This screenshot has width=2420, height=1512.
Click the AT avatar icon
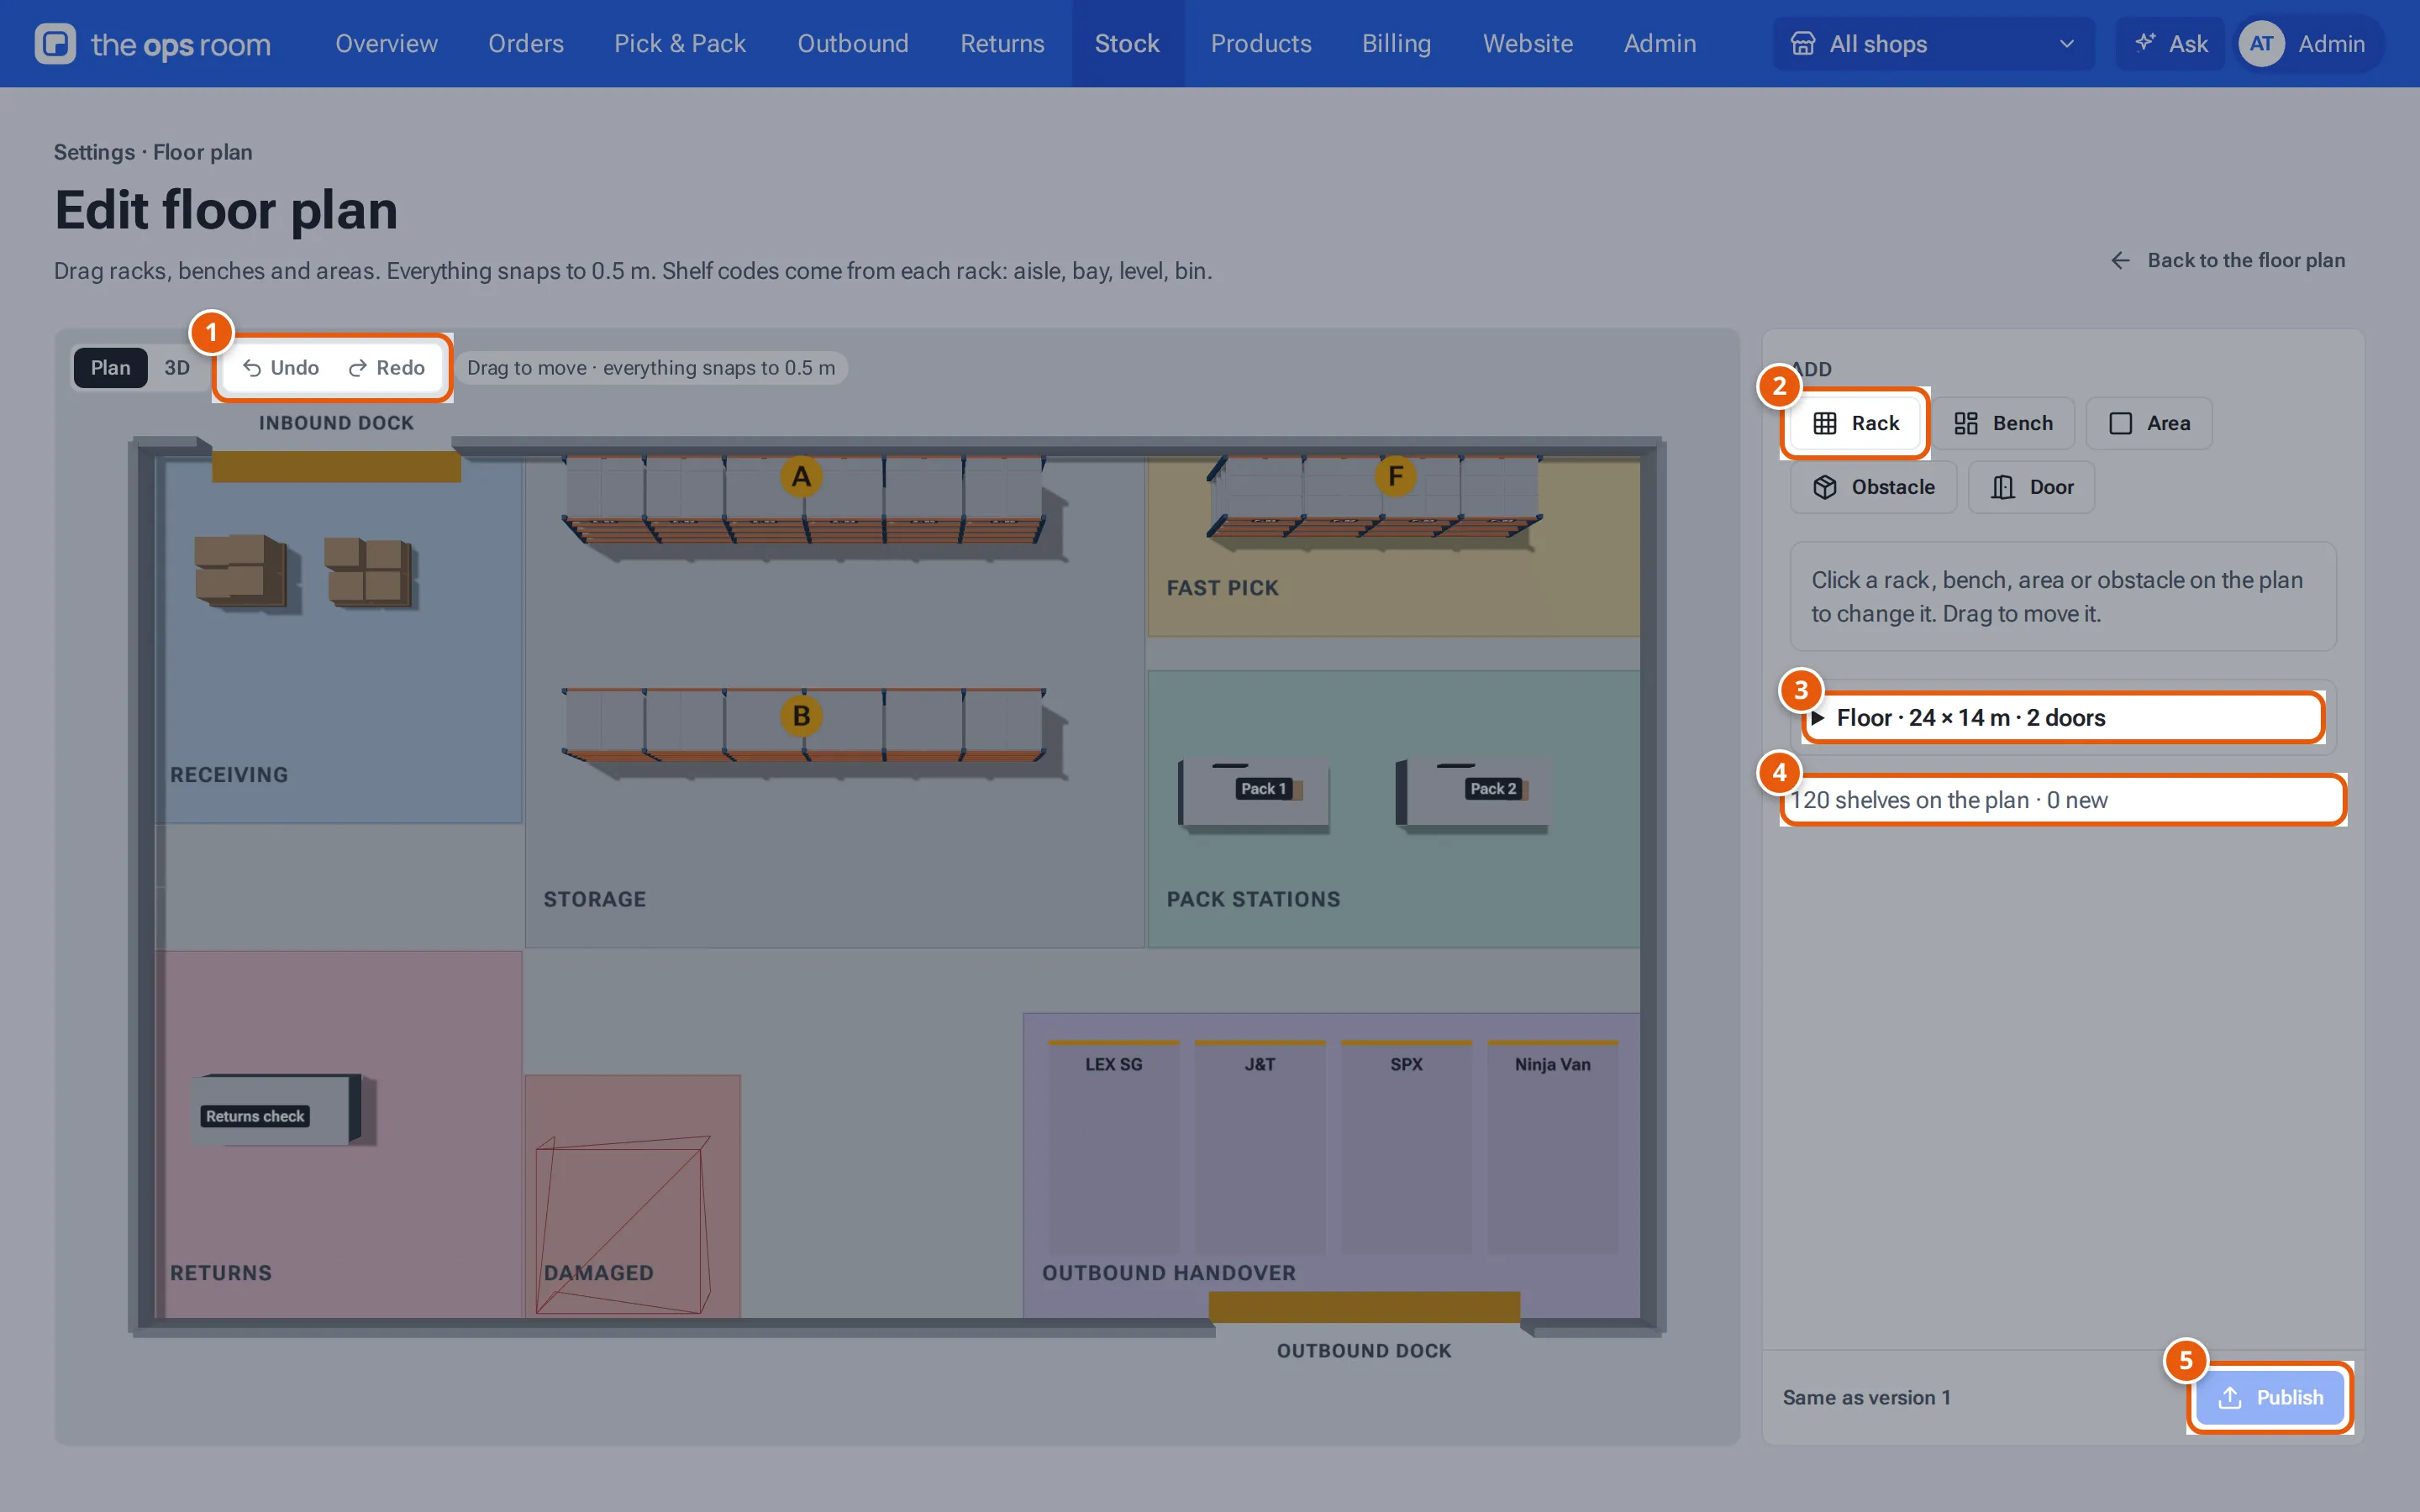tap(2261, 44)
